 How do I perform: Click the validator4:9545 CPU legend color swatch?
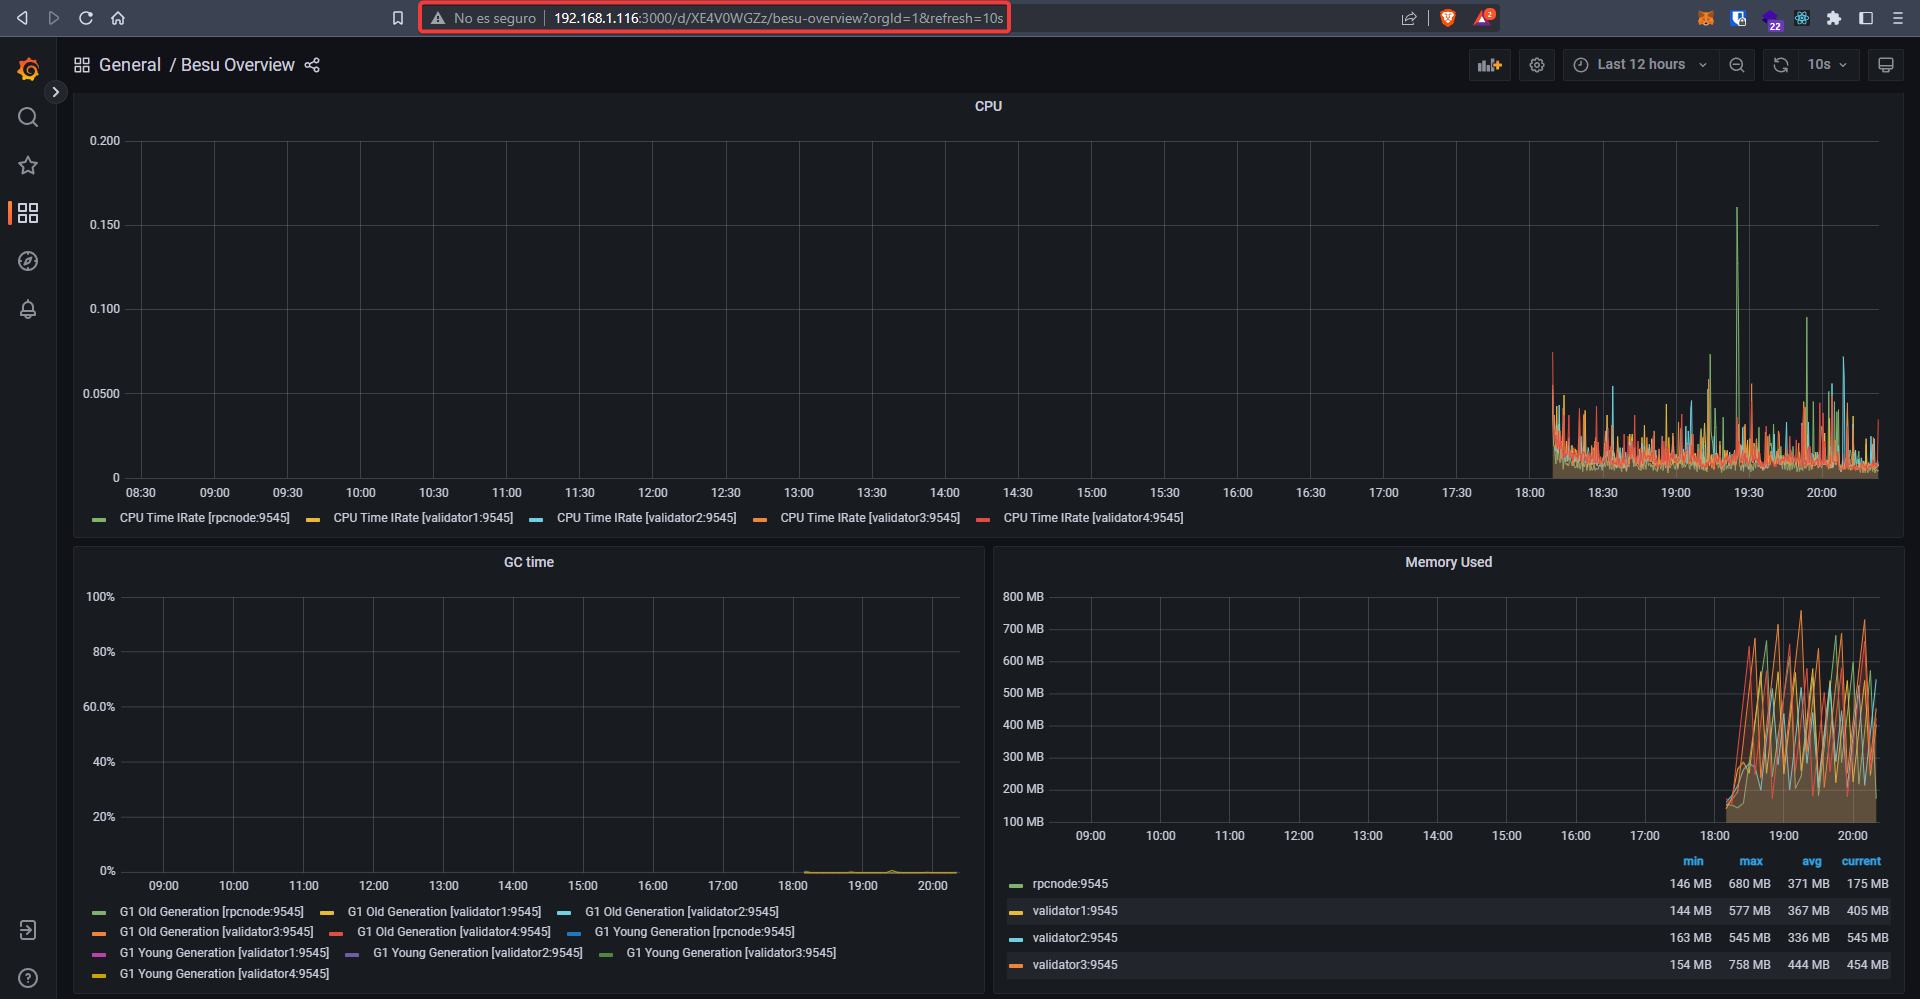tap(983, 519)
